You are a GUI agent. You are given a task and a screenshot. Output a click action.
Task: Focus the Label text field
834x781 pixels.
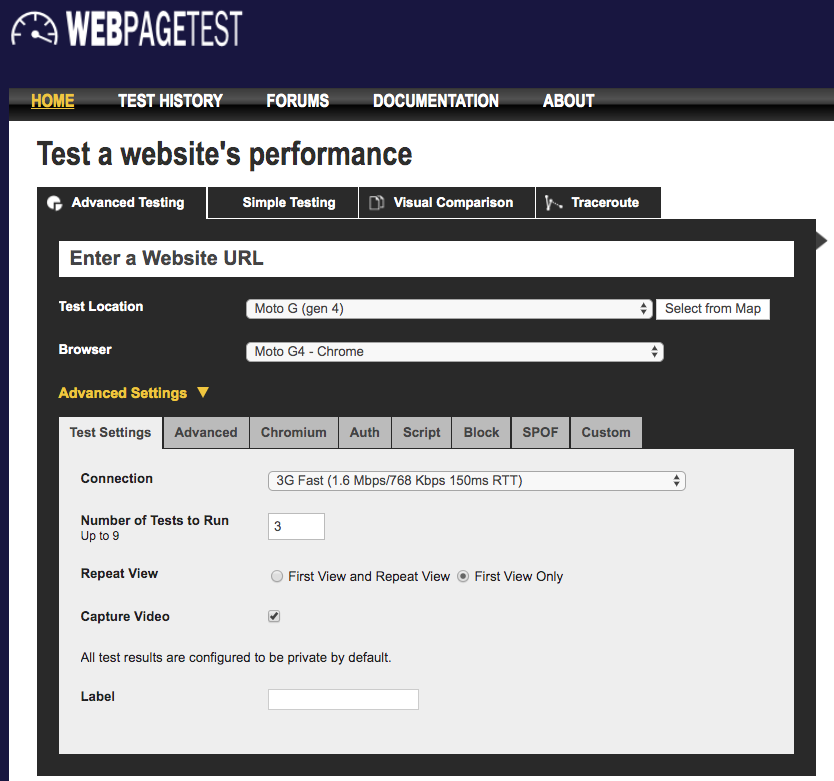pyautogui.click(x=343, y=699)
